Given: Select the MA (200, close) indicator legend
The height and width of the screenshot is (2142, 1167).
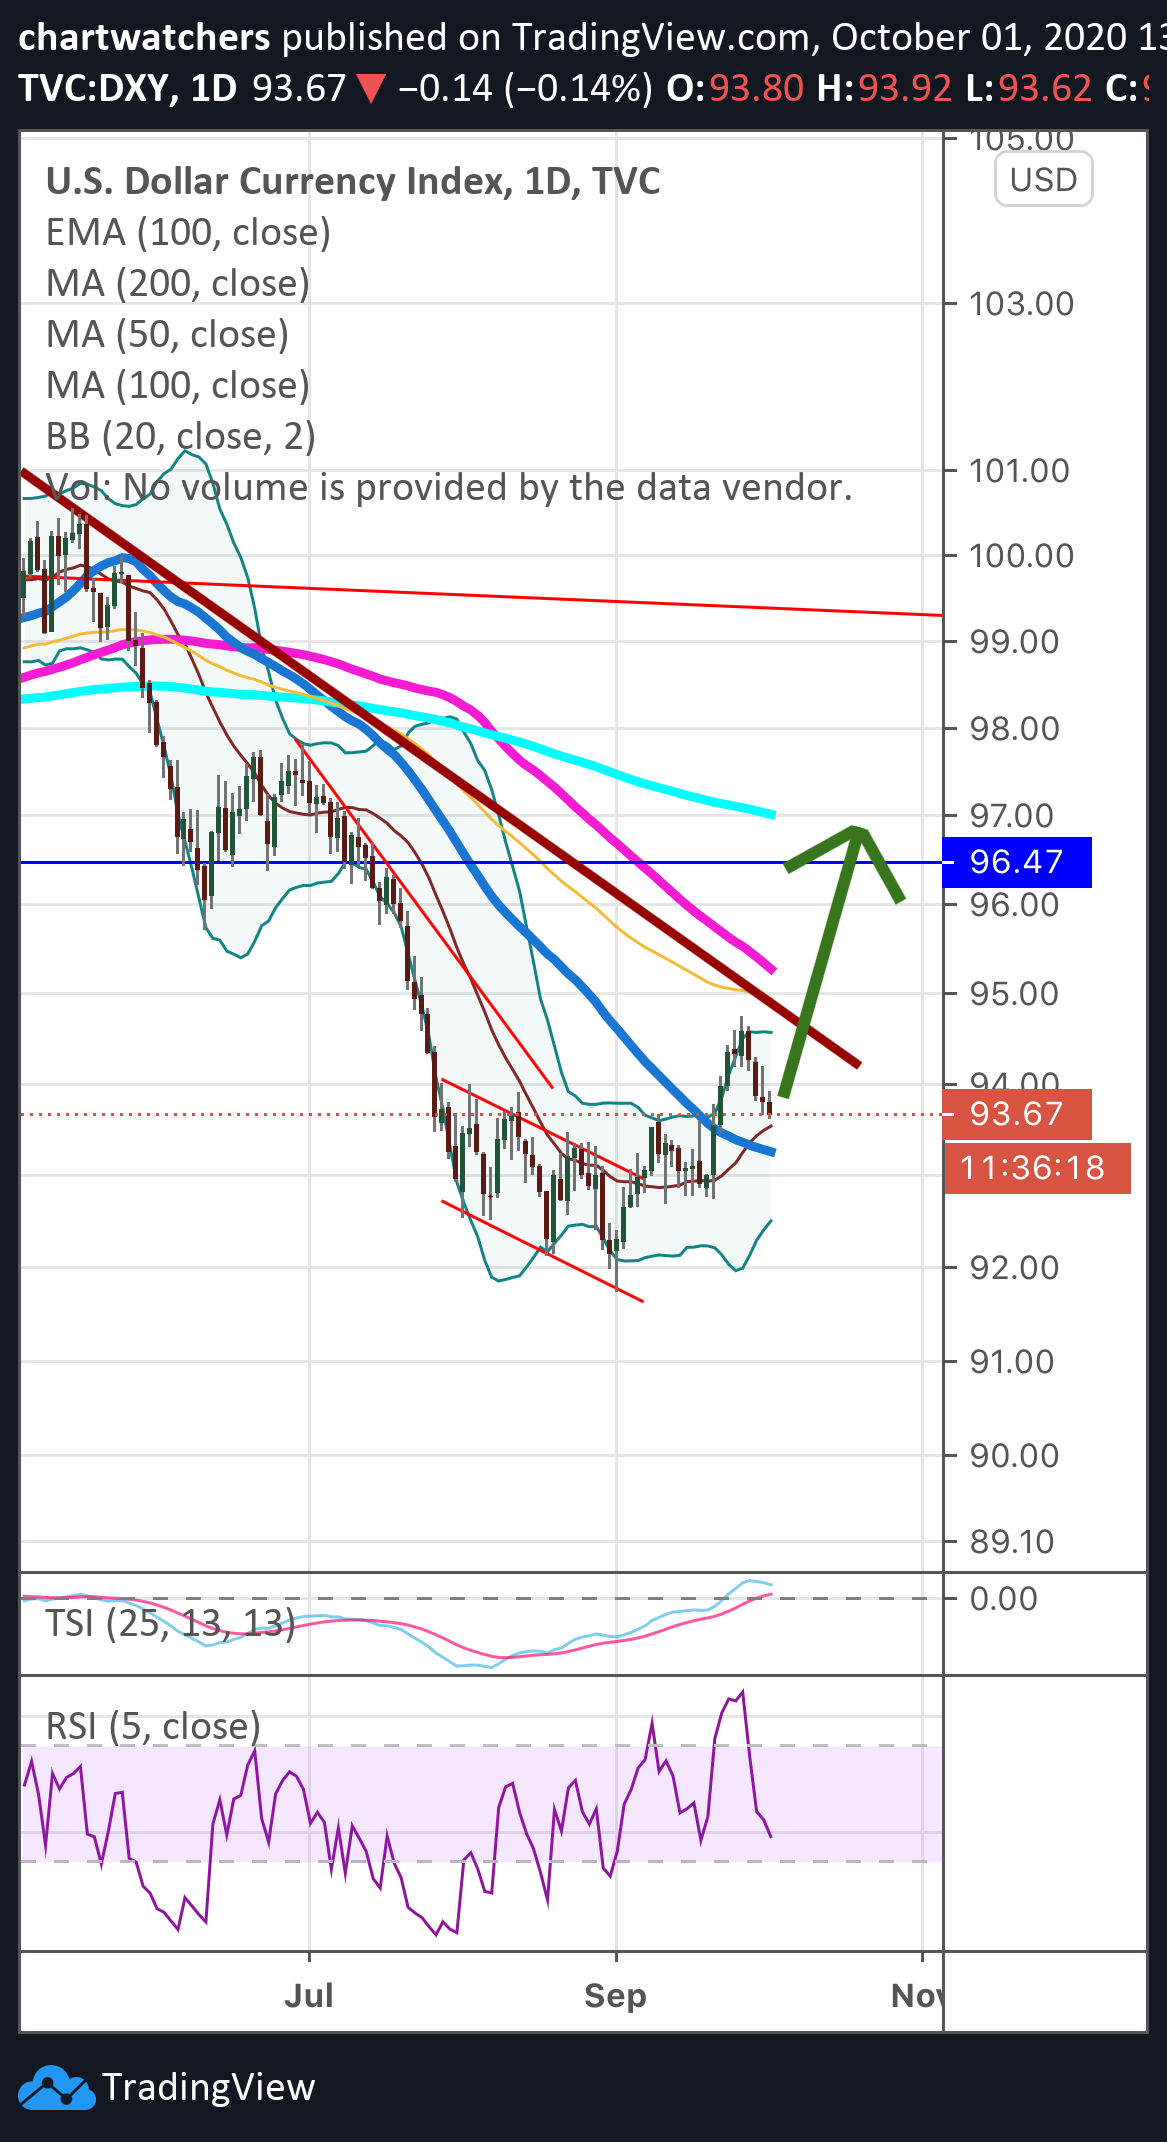Looking at the screenshot, I should tap(178, 283).
